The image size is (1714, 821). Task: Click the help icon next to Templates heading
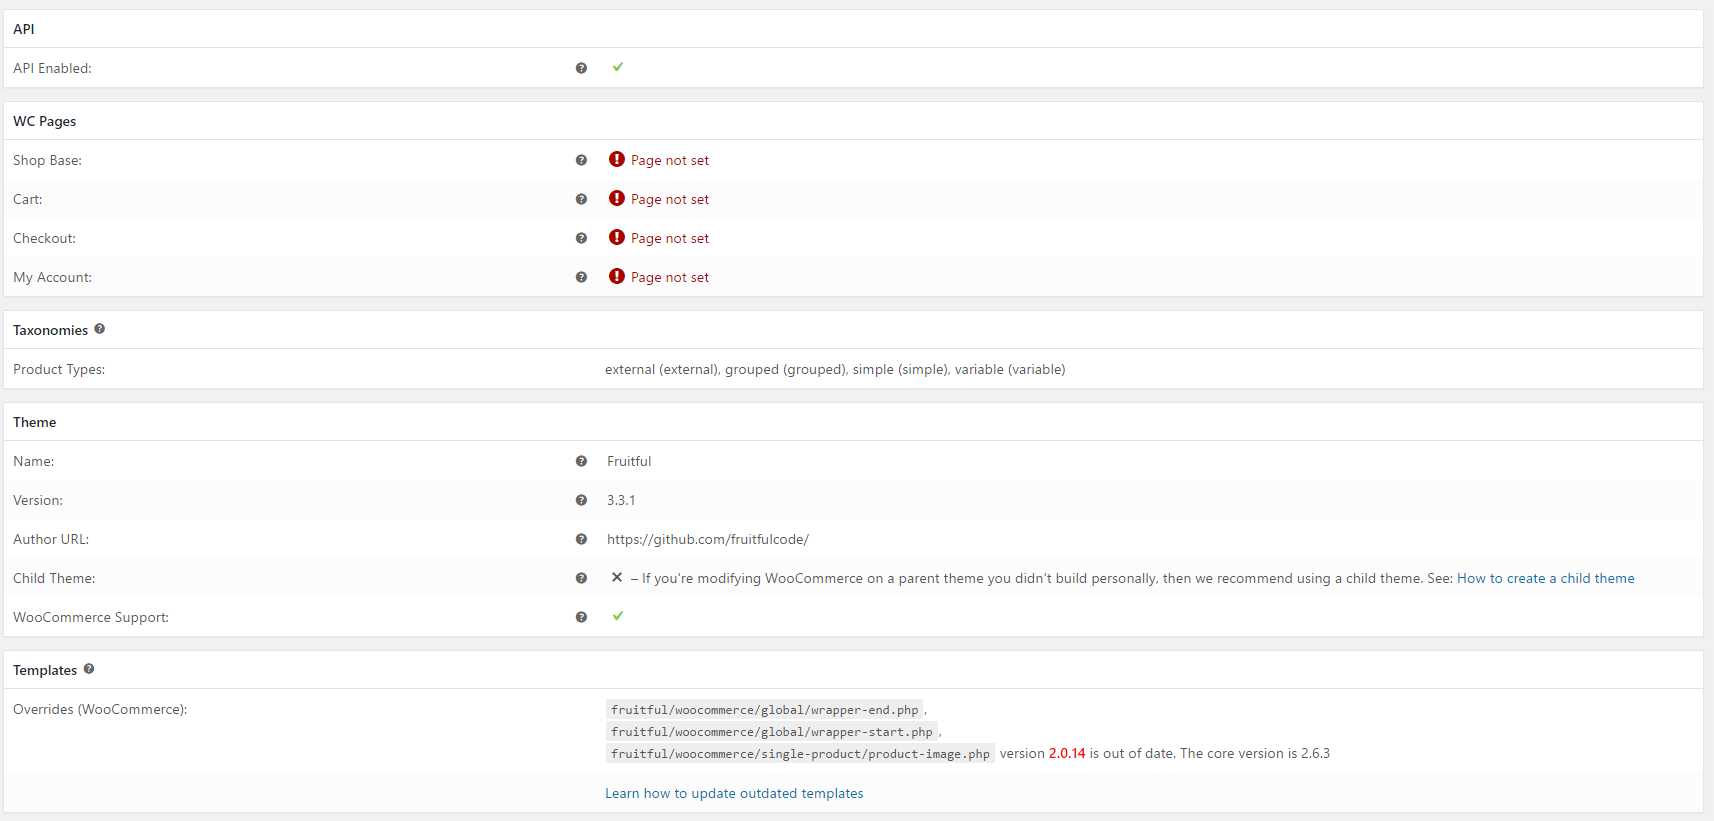89,669
